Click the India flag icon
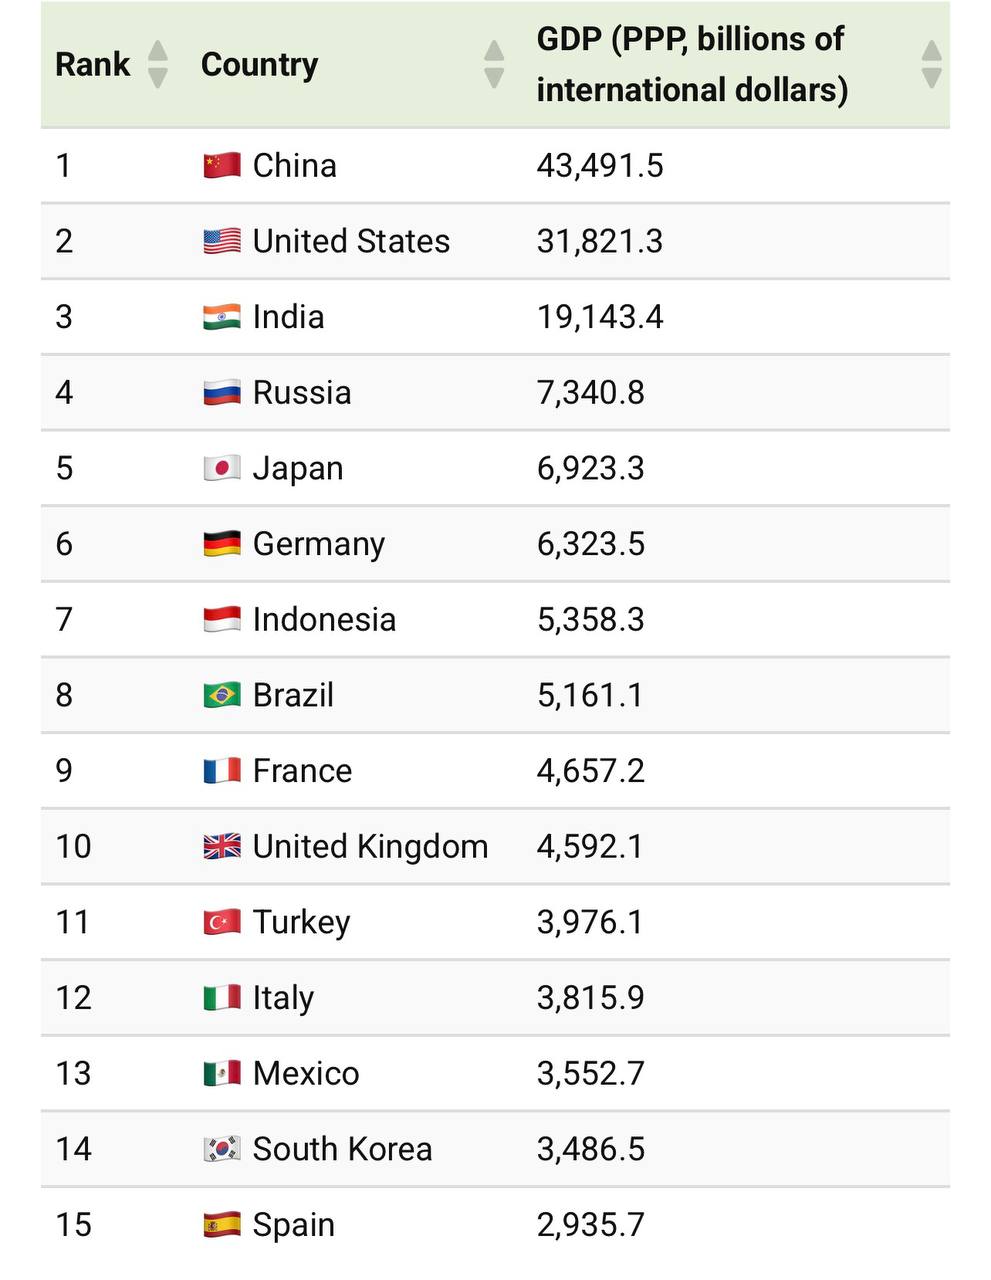Viewport: 991px width, 1280px height. (222, 317)
